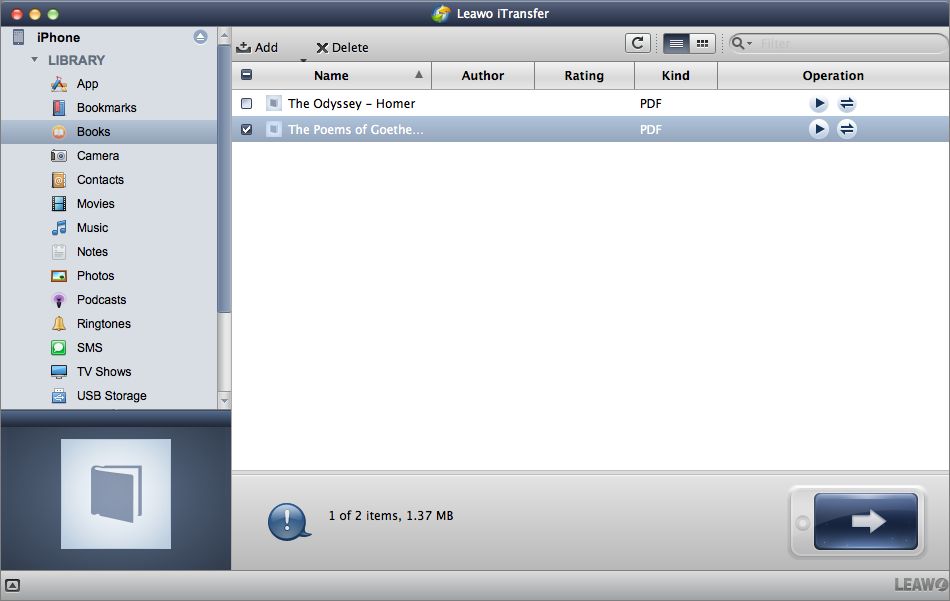950x601 pixels.
Task: Open the Add dropdown menu
Action: click(303, 59)
